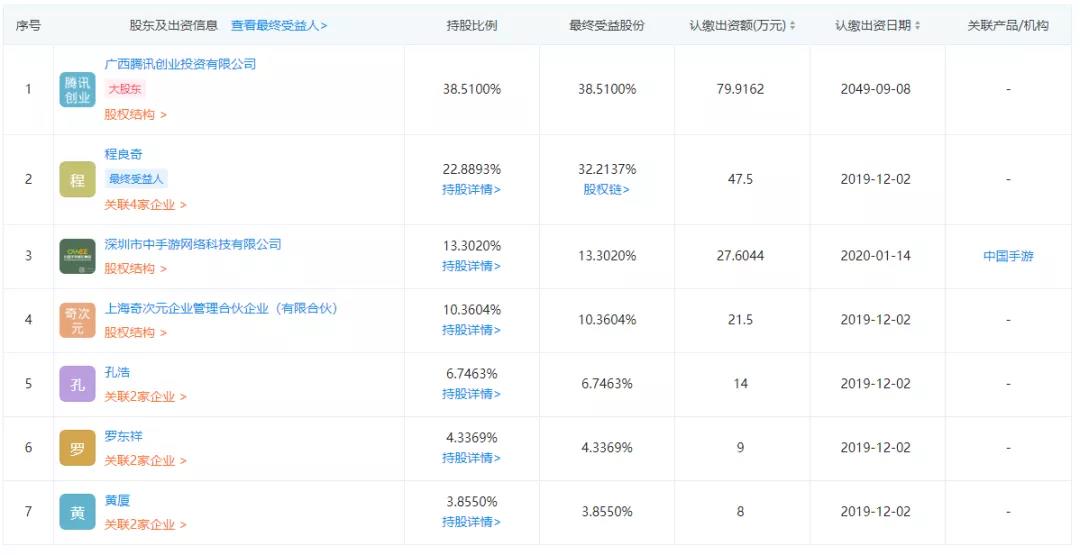The height and width of the screenshot is (555, 1080).
Task: Open 中国手游 related product link
Action: click(x=1008, y=256)
